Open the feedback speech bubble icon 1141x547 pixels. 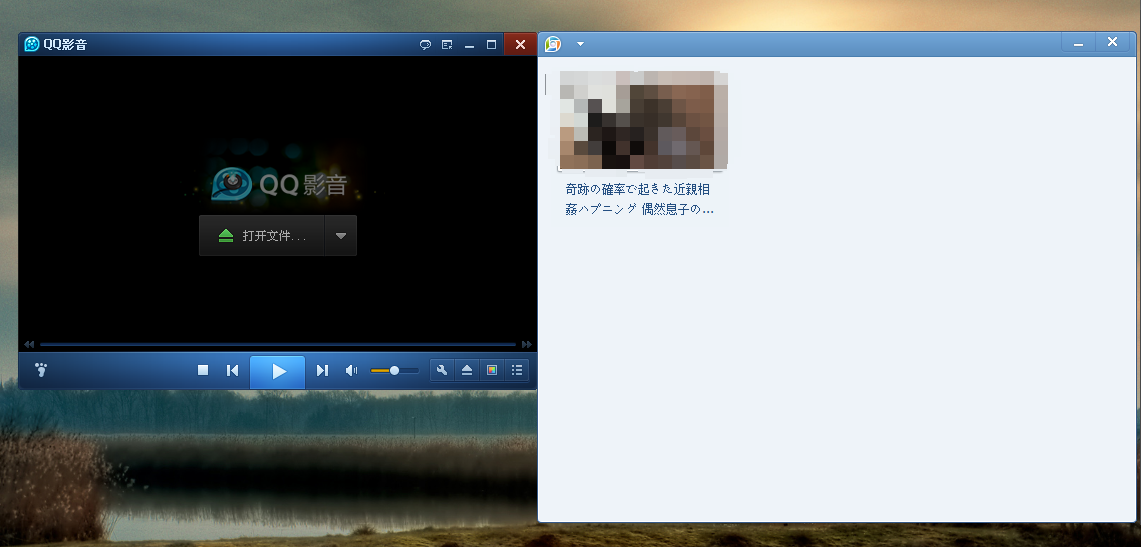[x=426, y=45]
